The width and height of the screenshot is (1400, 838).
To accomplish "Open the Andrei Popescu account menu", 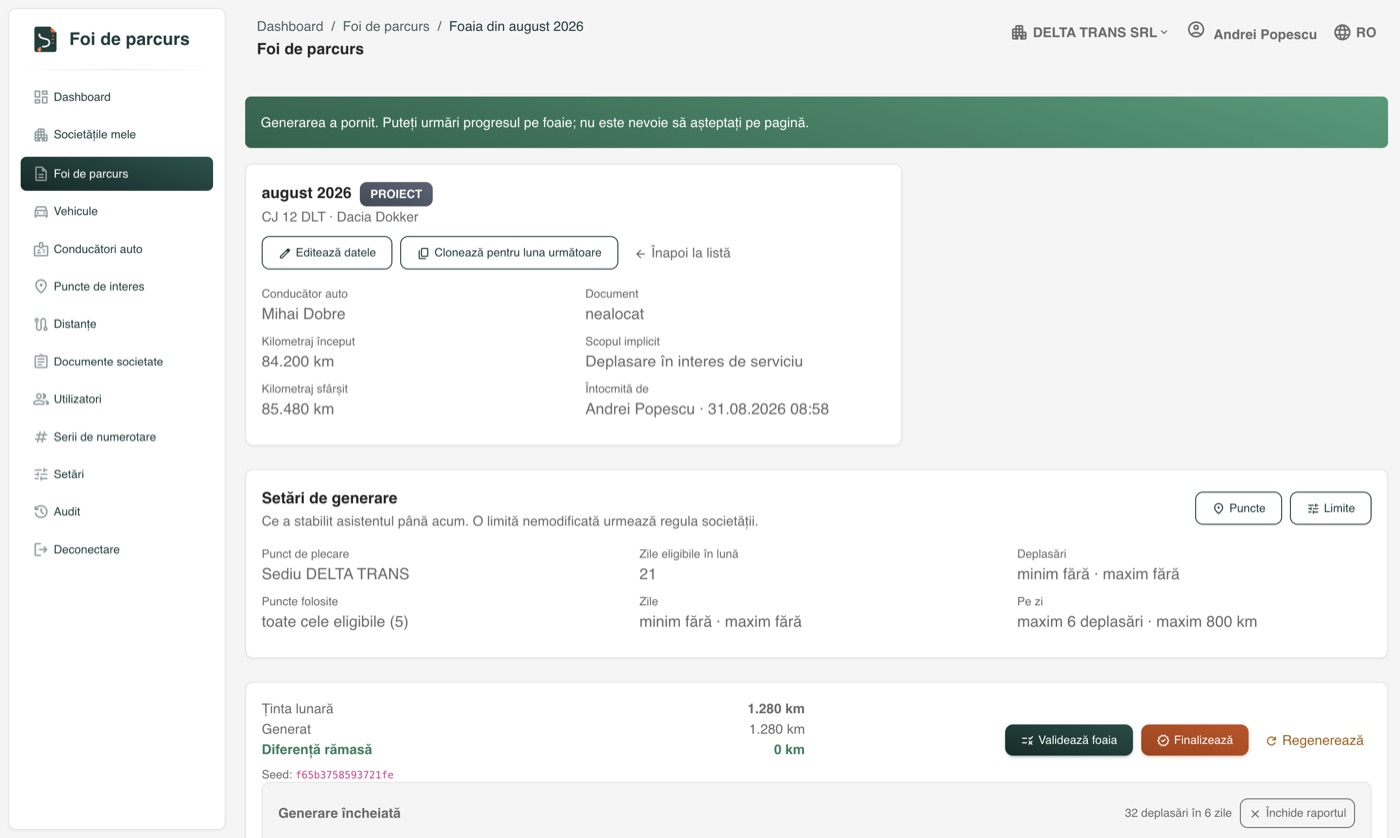I will pos(1265,34).
